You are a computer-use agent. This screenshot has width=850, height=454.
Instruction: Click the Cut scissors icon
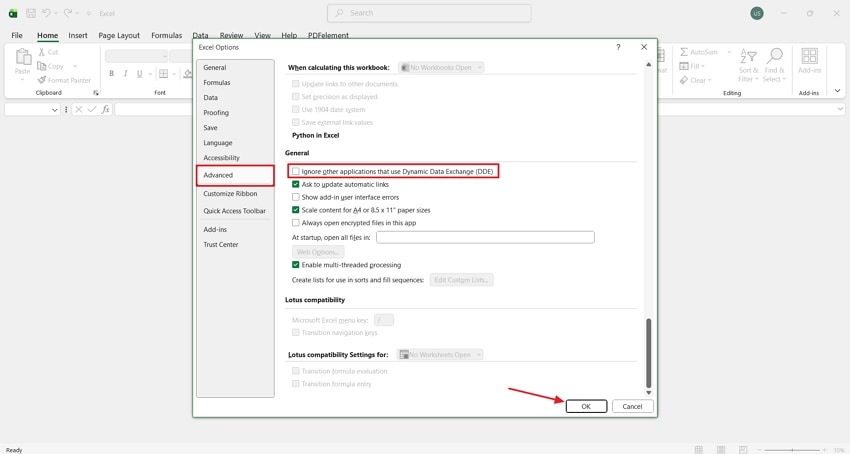(41, 52)
